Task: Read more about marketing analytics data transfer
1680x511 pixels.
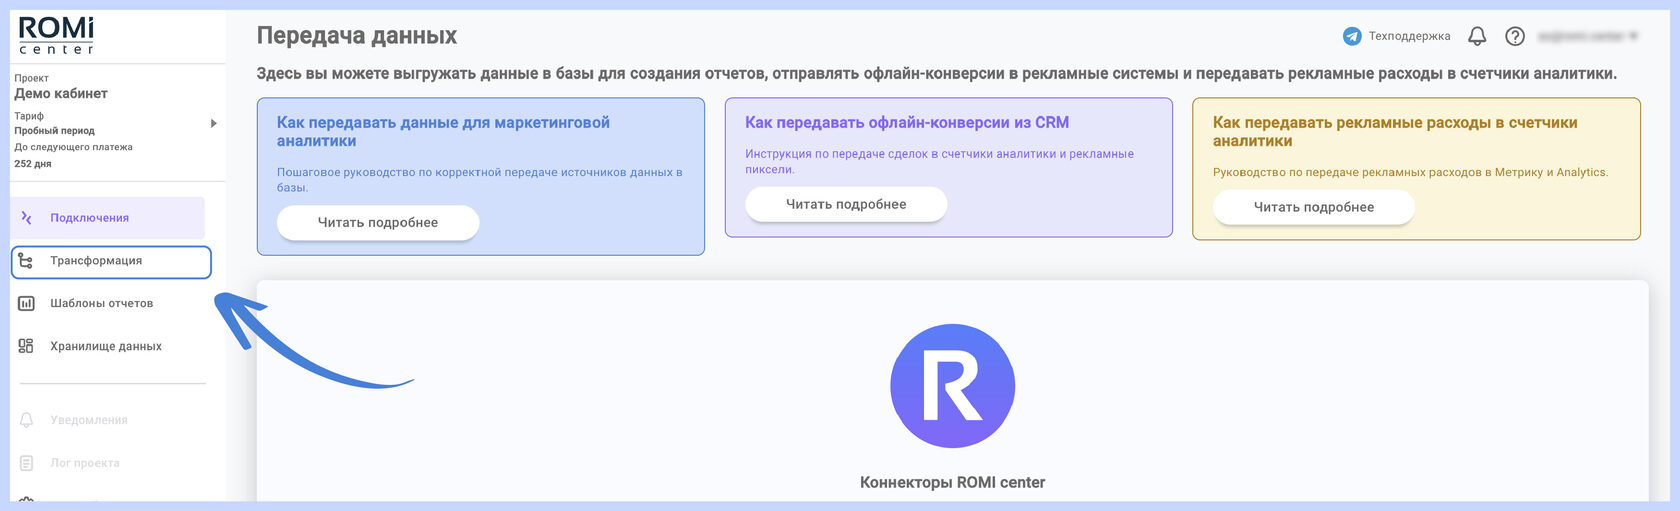Action: 378,223
